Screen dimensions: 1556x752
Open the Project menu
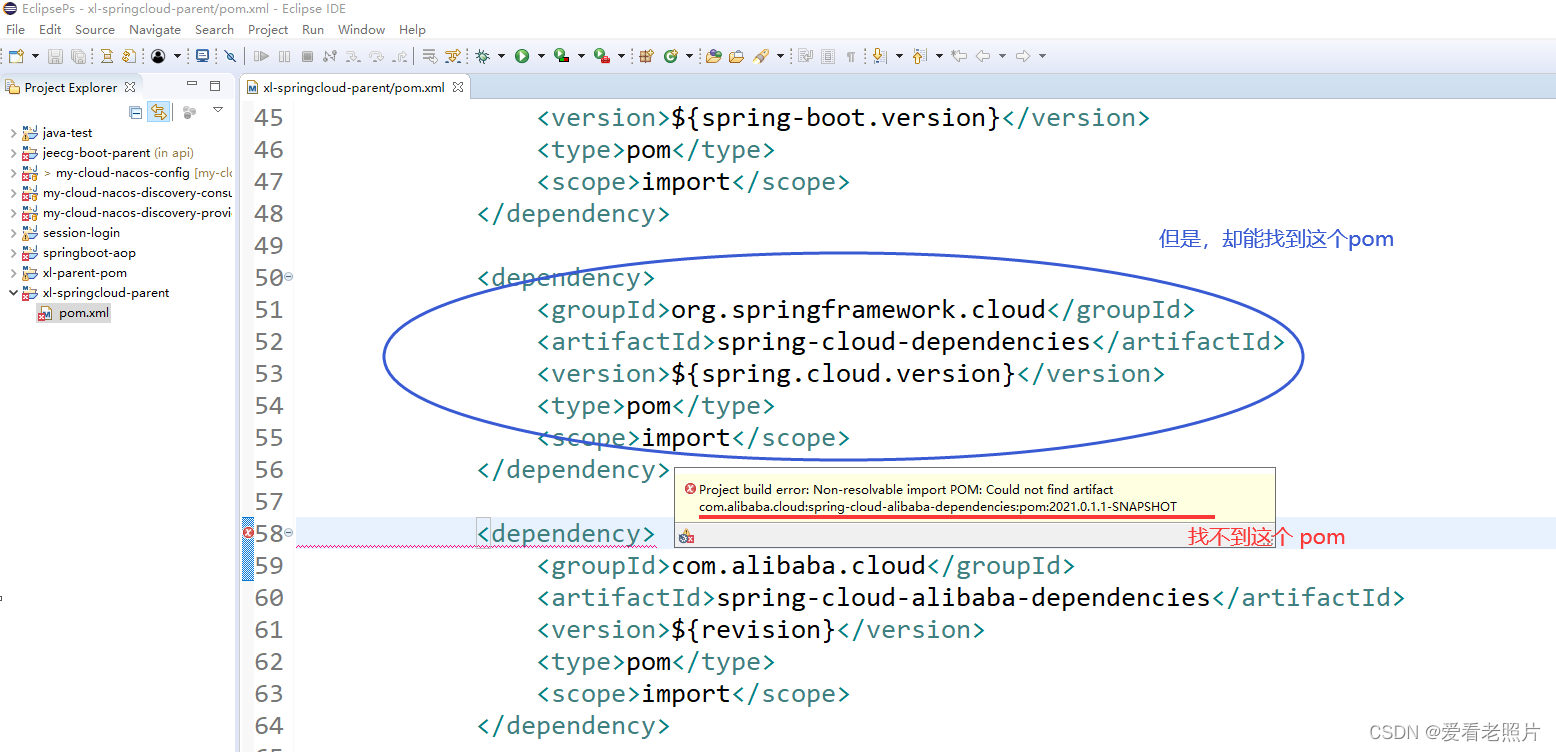268,29
